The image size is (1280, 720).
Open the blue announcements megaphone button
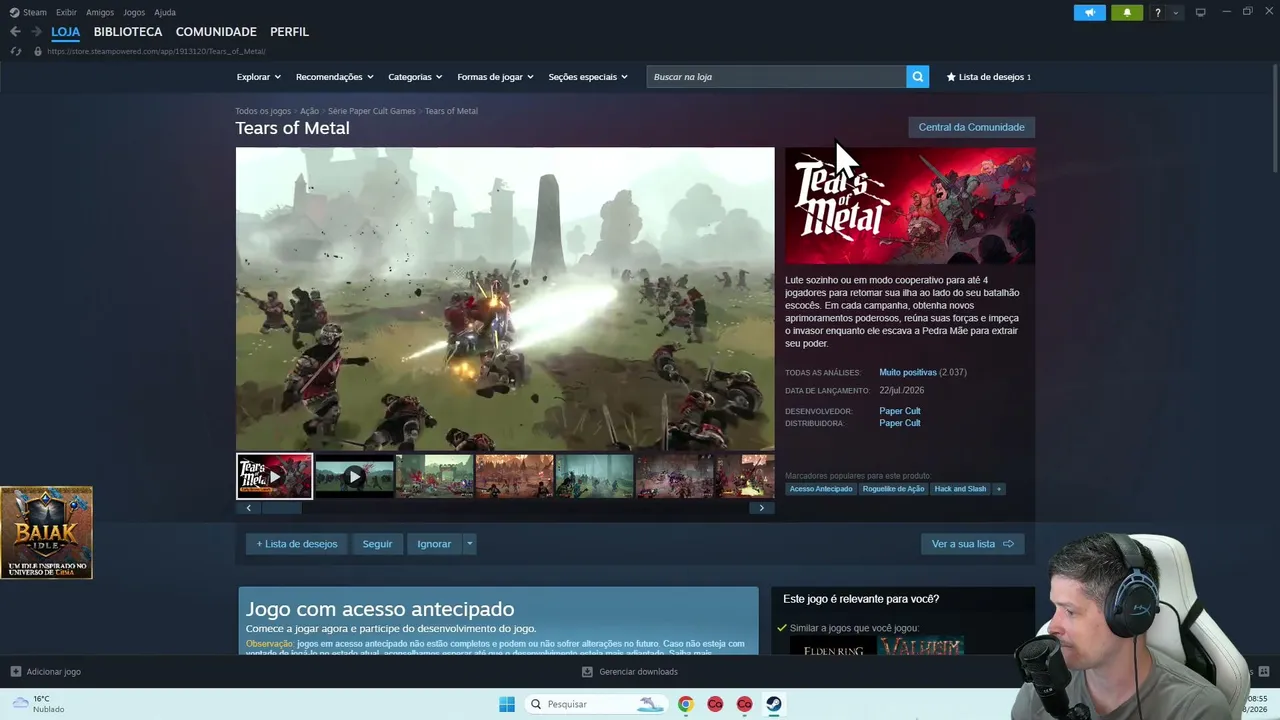pyautogui.click(x=1089, y=12)
